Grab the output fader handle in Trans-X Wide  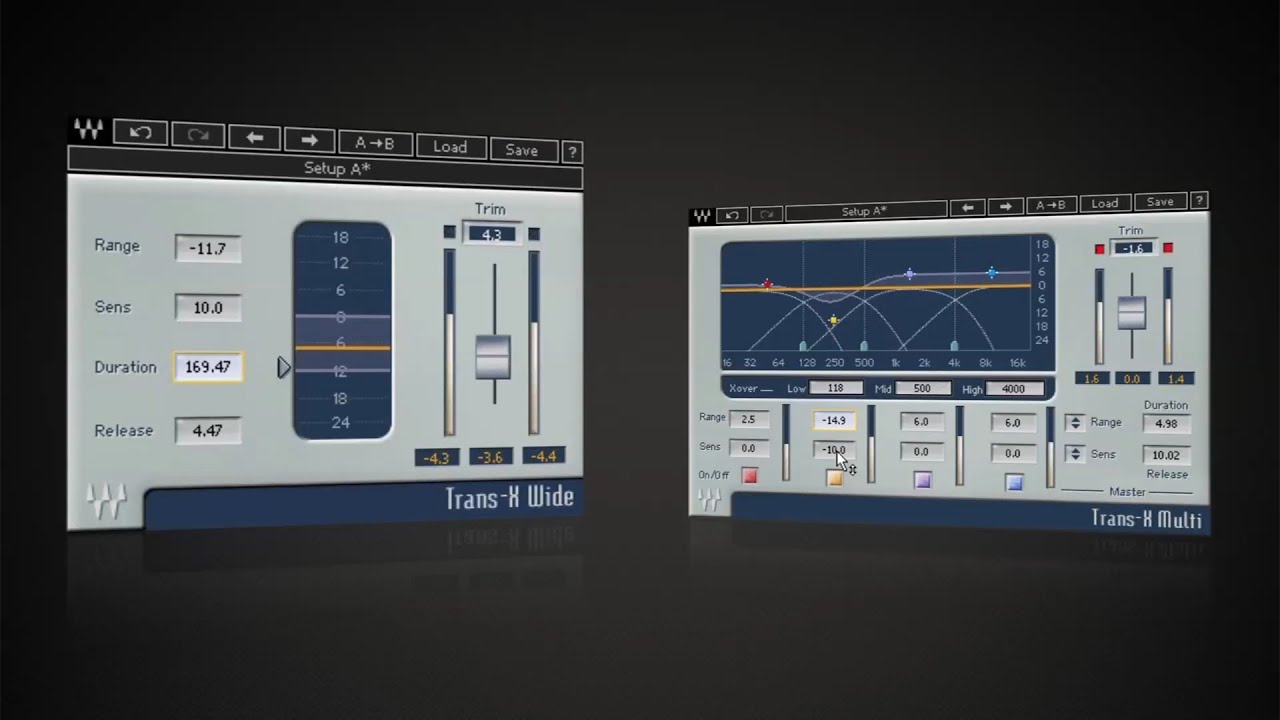492,357
